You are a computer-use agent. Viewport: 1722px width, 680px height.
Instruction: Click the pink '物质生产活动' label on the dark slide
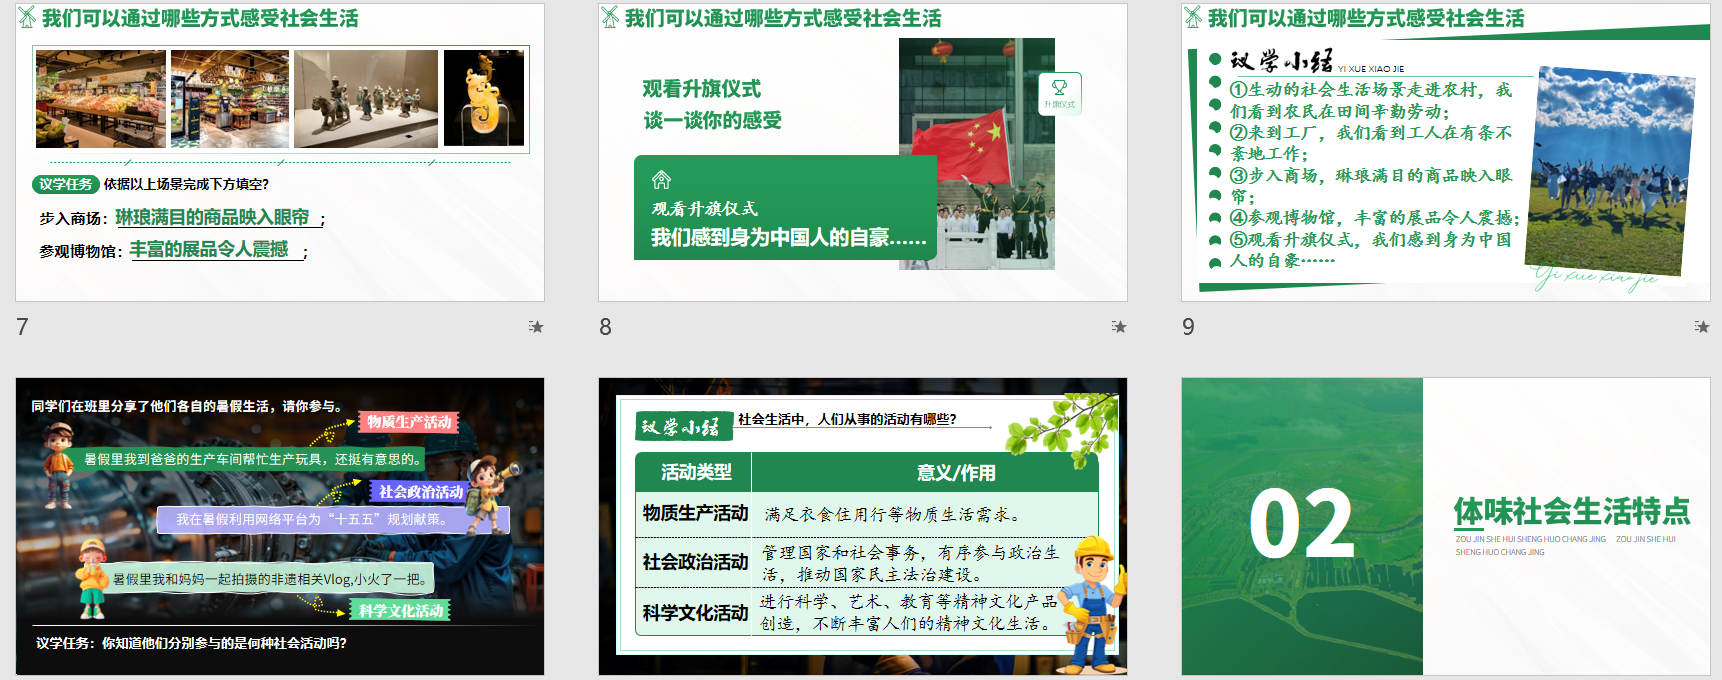point(408,422)
